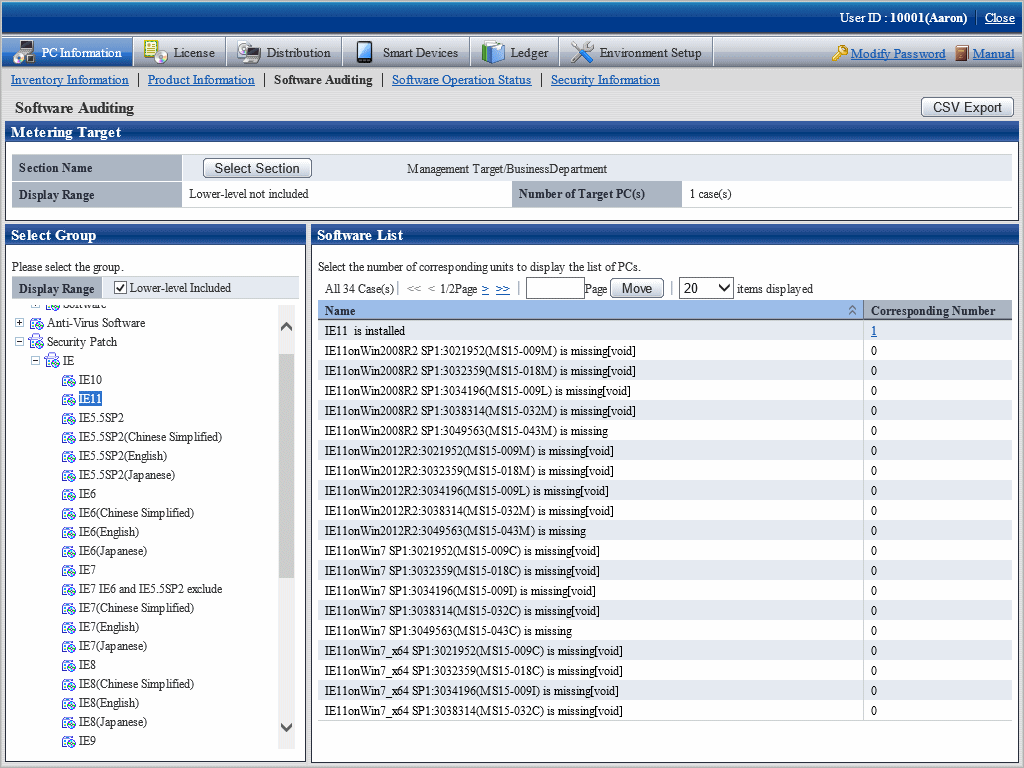Open the Ledger tab
Viewport: 1024px width, 768px height.
coord(515,52)
